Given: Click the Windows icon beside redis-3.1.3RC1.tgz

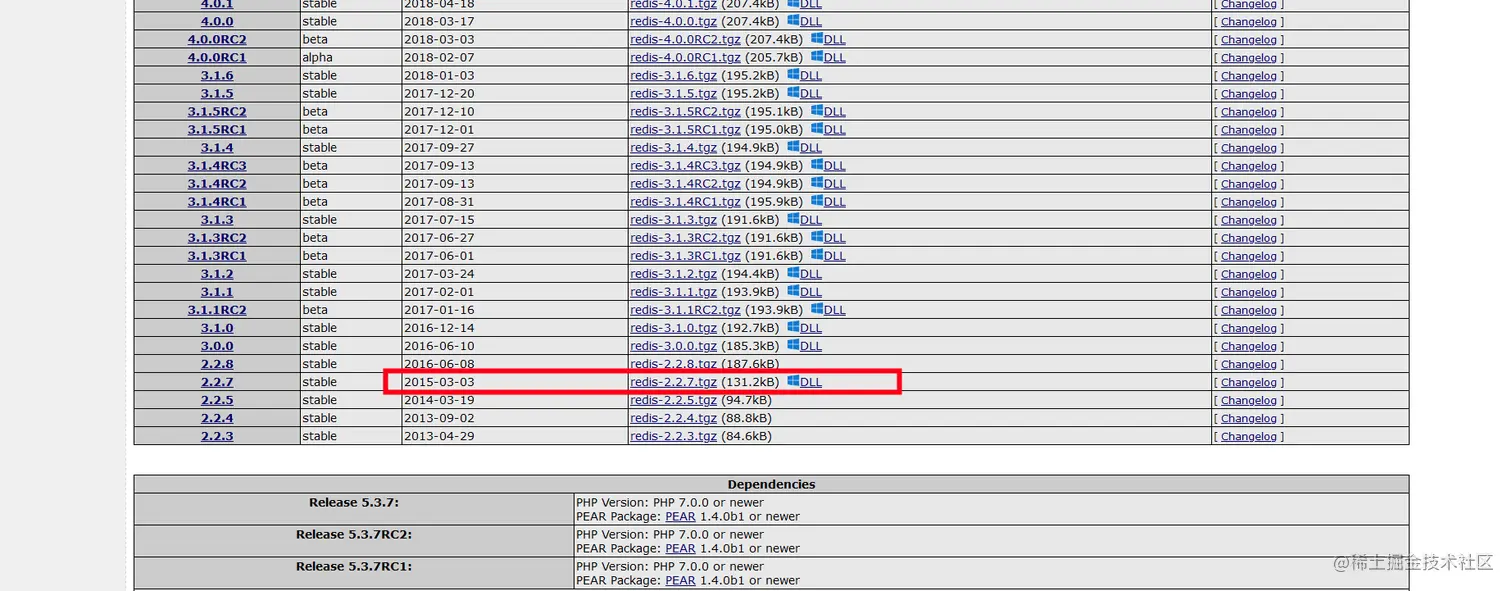Looking at the screenshot, I should 817,254.
